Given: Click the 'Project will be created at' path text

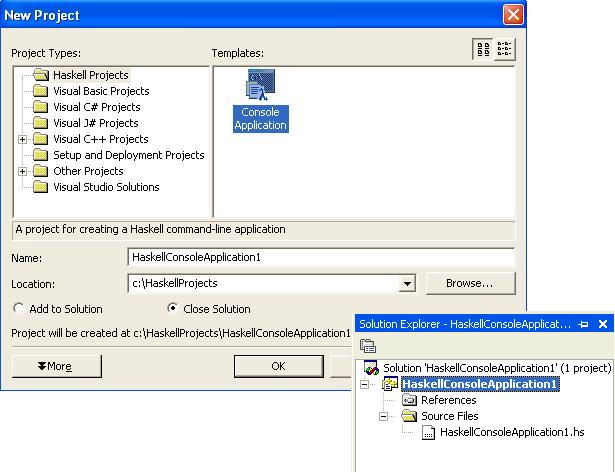Looking at the screenshot, I should (181, 333).
